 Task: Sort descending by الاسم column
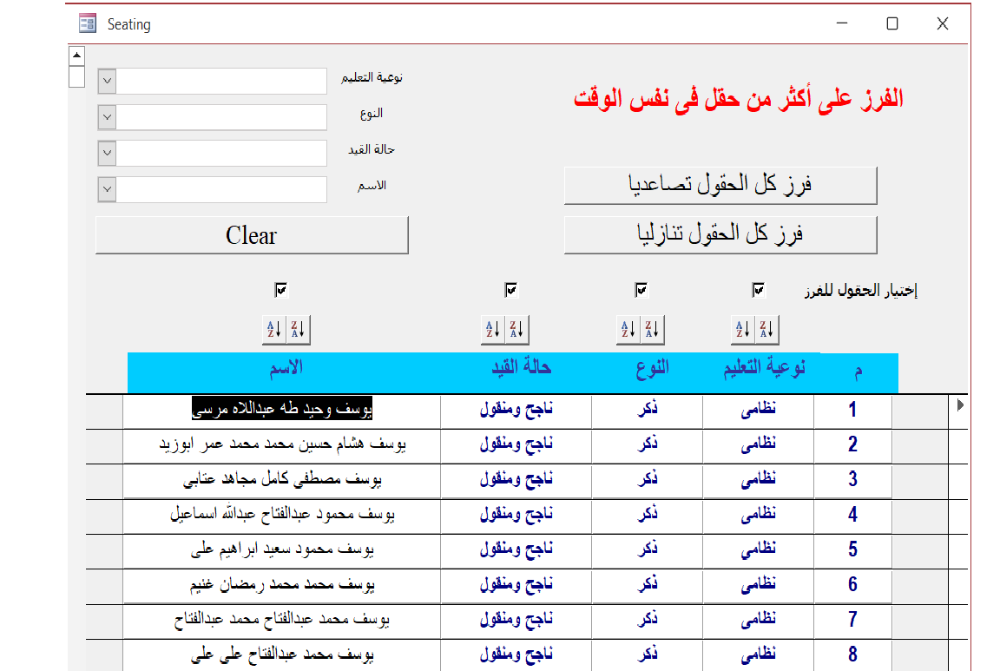(298, 330)
